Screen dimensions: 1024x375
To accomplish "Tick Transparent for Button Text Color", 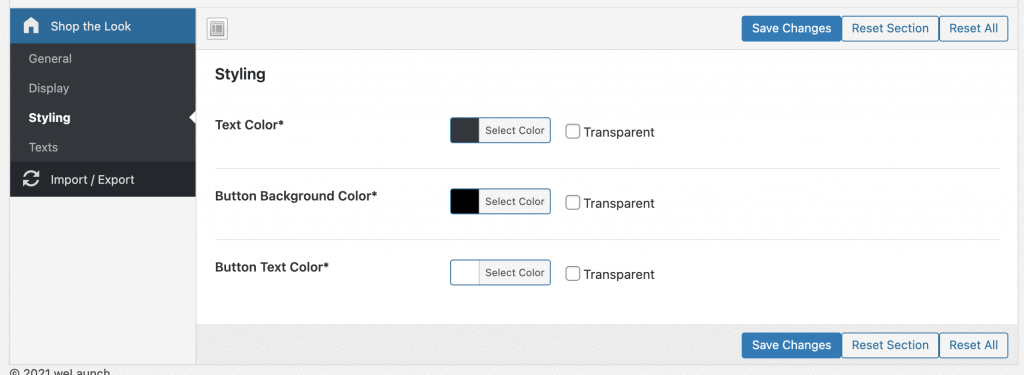I will click(573, 274).
